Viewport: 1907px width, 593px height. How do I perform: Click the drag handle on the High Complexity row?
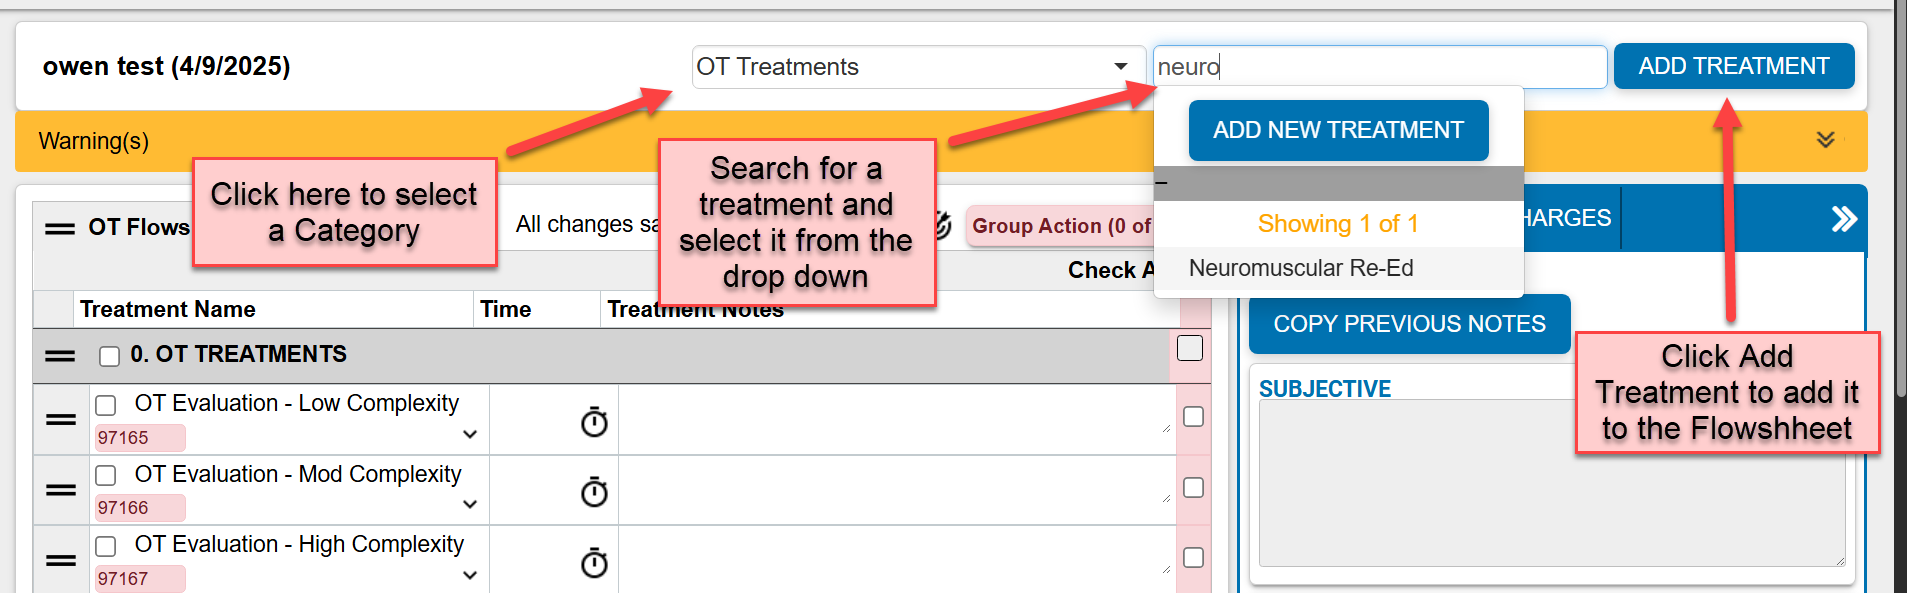pyautogui.click(x=58, y=559)
